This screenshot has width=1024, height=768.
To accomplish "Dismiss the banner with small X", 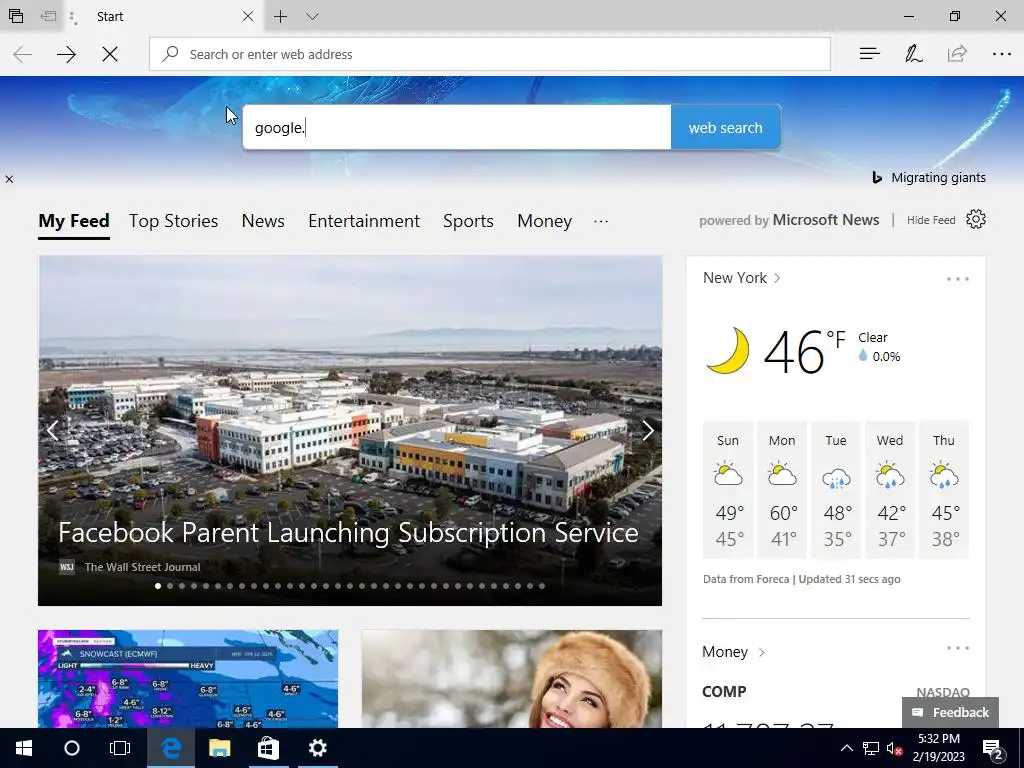I will pos(9,179).
